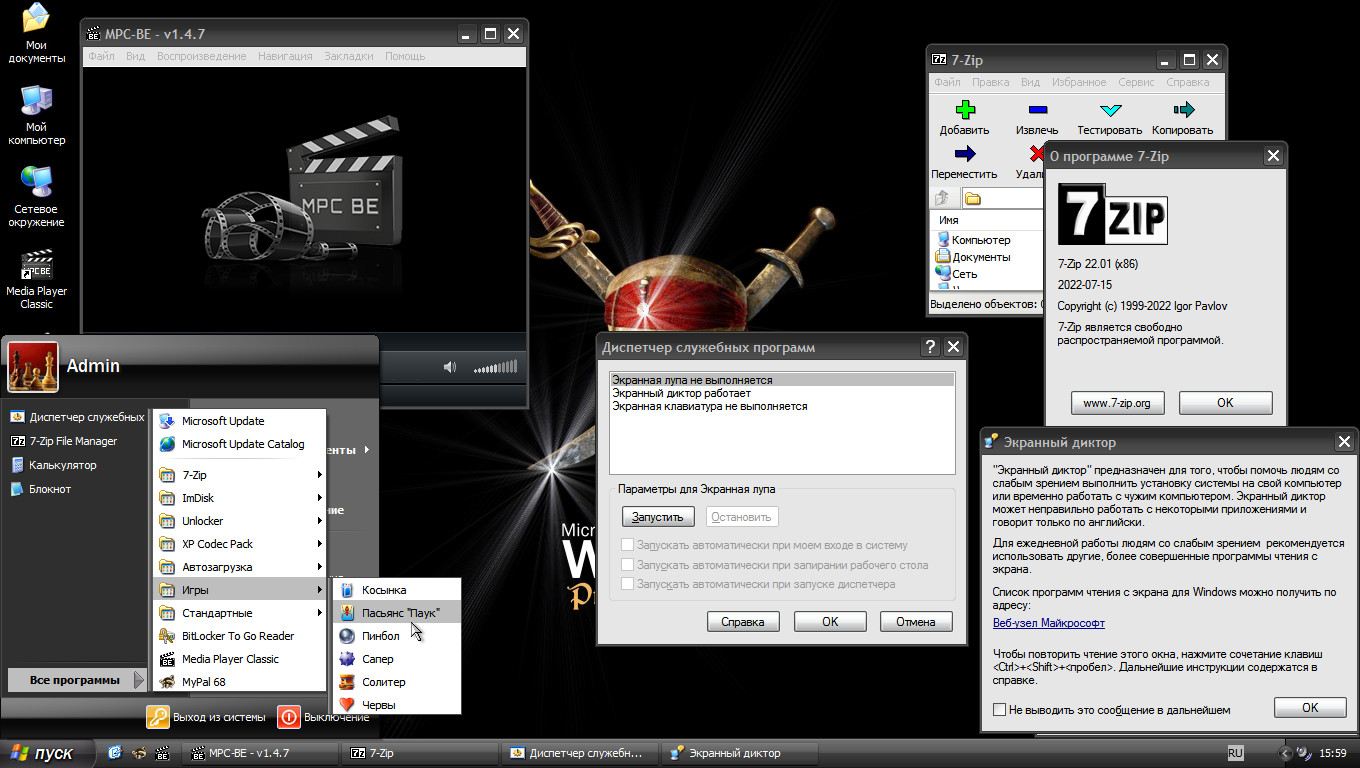Switch to MPC-BE taskbar button

coord(261,752)
